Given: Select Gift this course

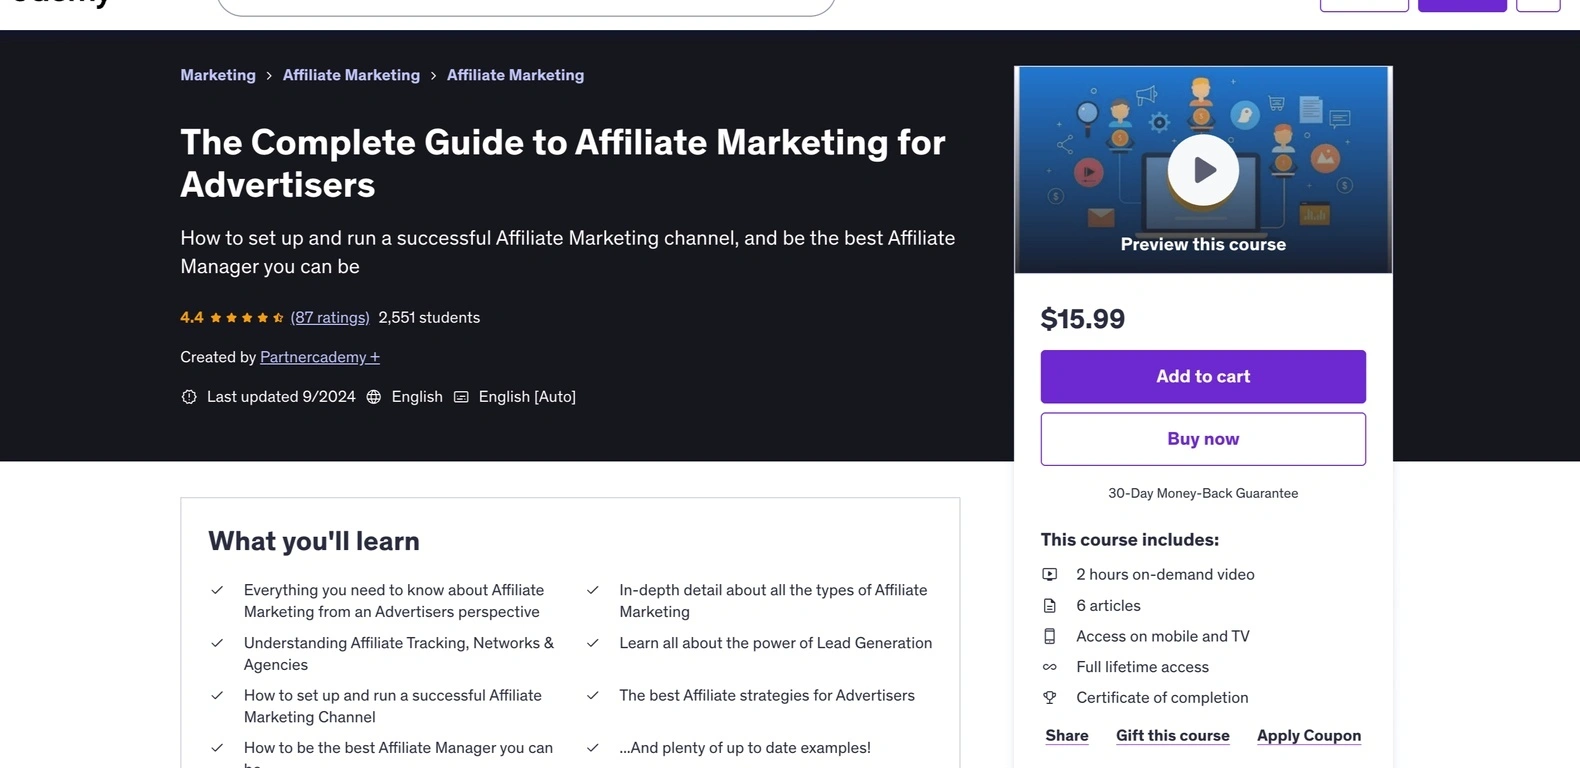Looking at the screenshot, I should 1173,736.
